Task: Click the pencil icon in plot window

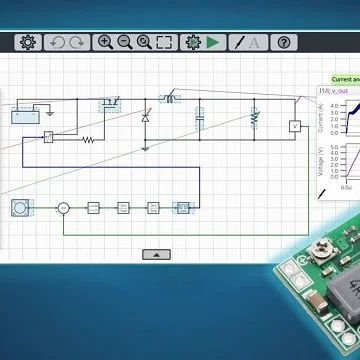Action: point(322,194)
